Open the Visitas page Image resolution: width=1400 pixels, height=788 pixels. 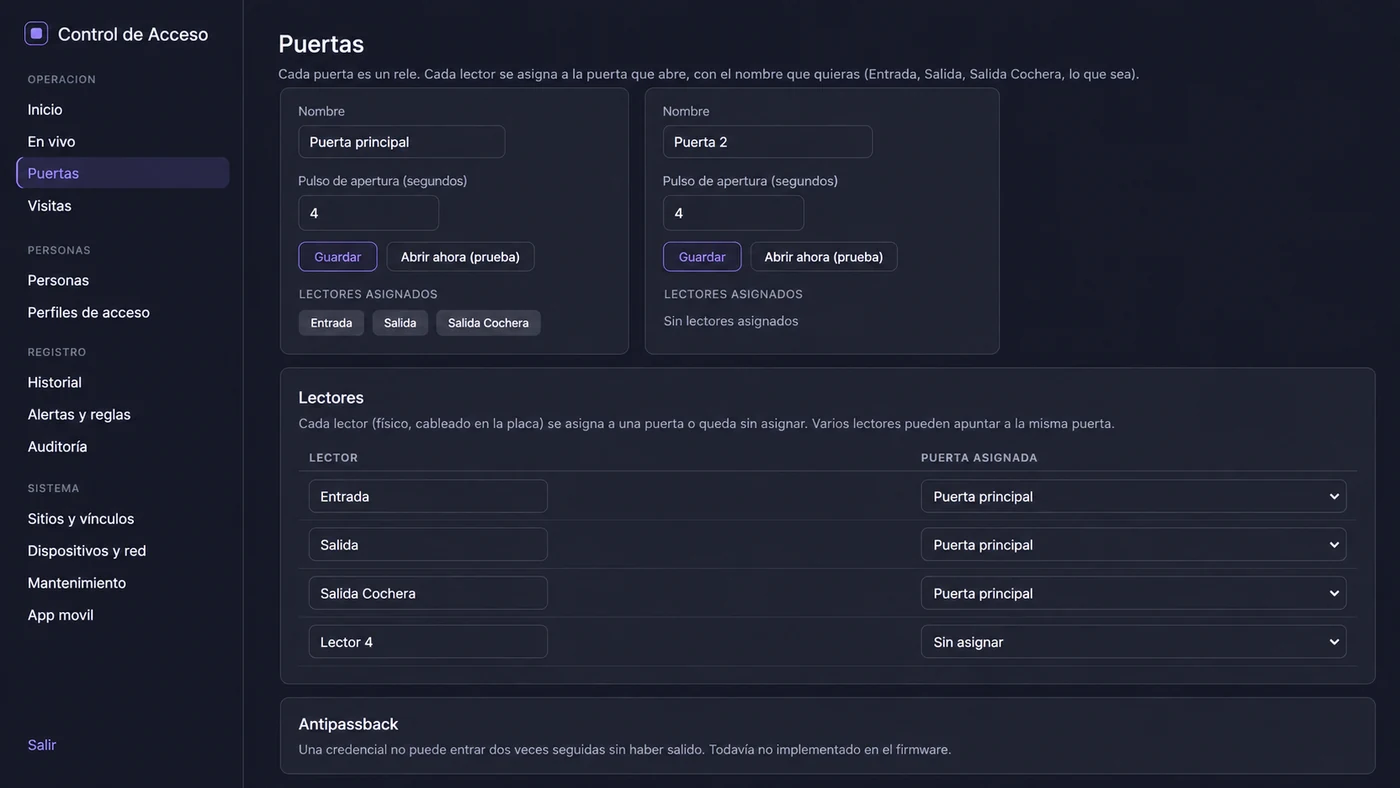(x=49, y=205)
